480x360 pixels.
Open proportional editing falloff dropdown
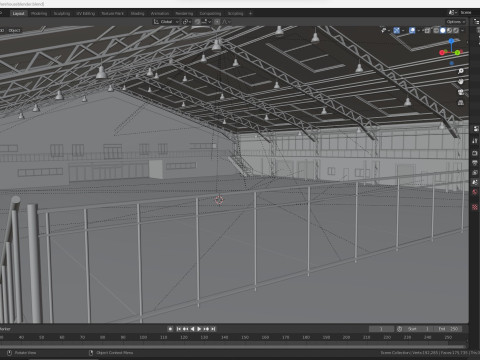point(226,22)
